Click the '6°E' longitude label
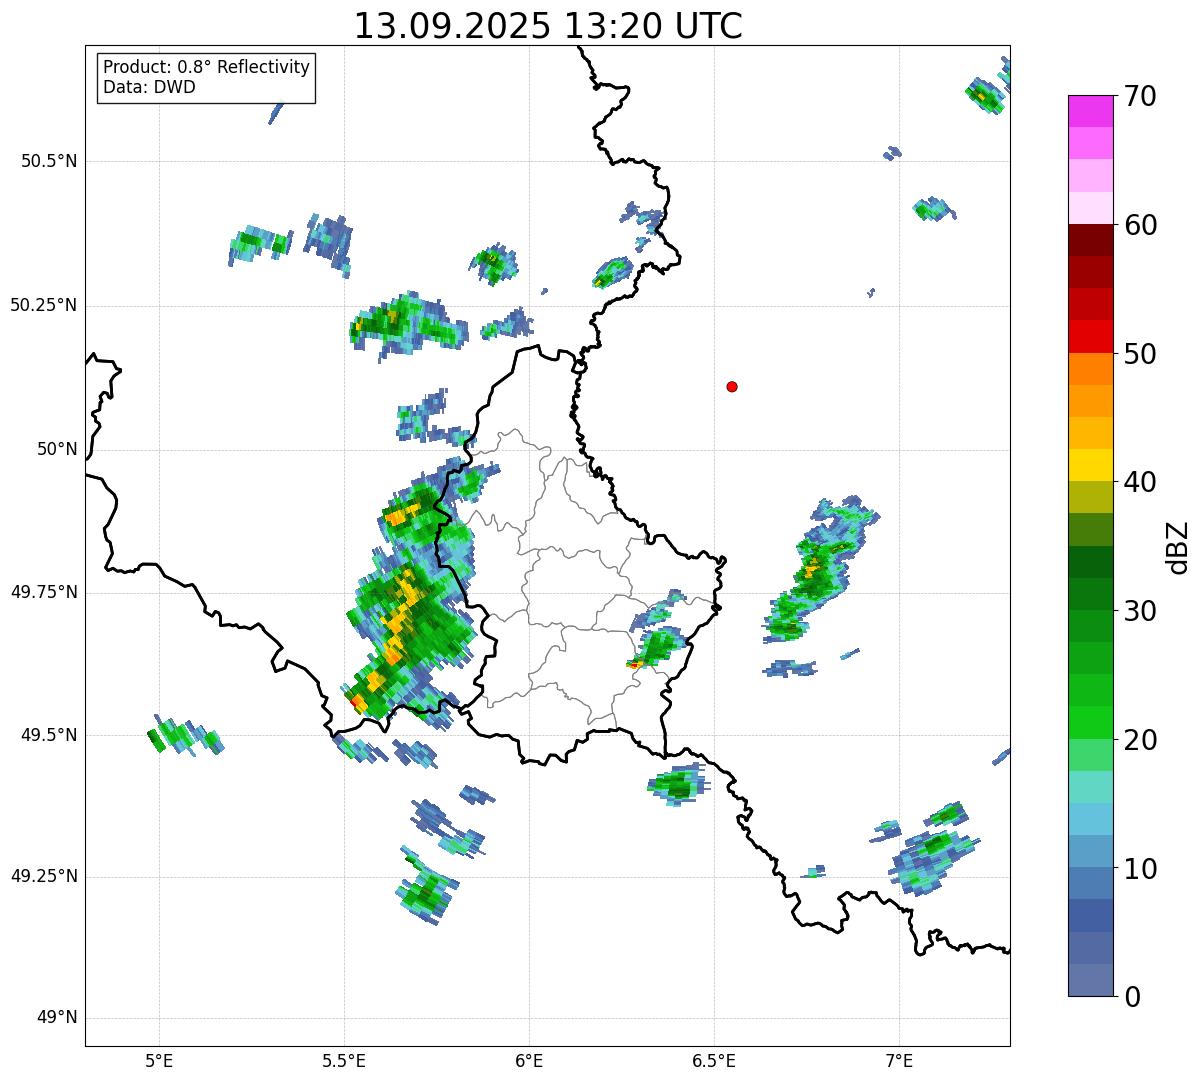This screenshot has width=1202, height=1081. [x=529, y=1061]
